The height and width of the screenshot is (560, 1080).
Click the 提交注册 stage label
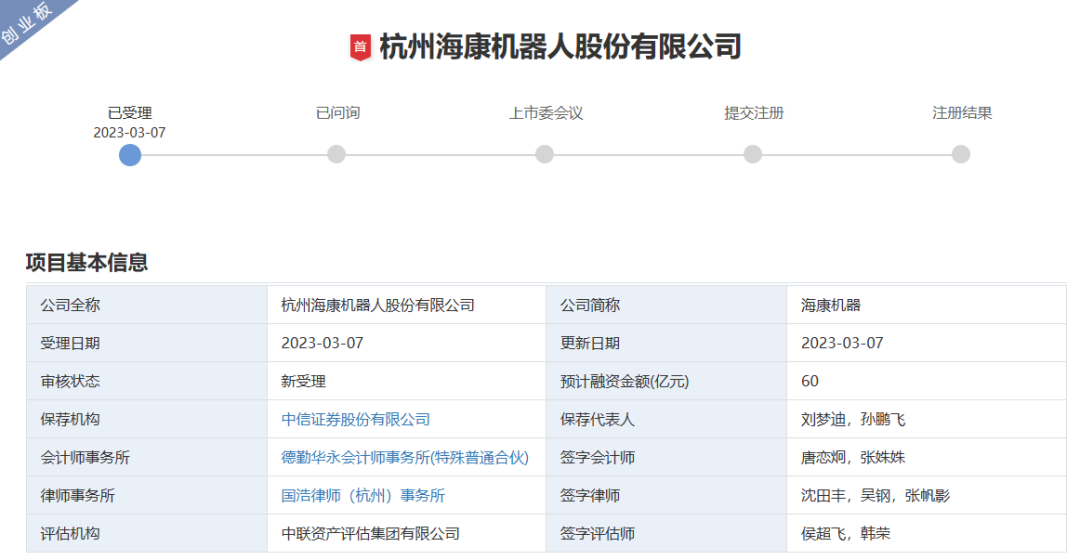point(754,113)
